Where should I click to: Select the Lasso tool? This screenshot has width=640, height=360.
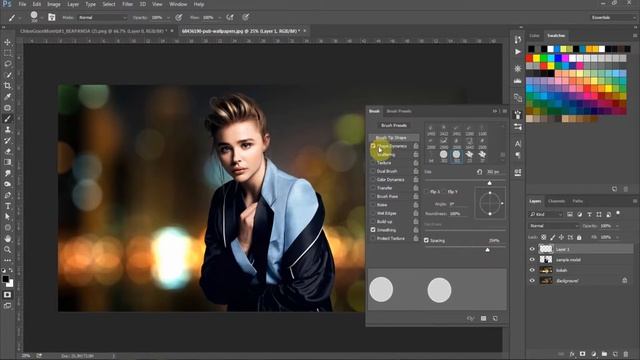[x=7, y=64]
